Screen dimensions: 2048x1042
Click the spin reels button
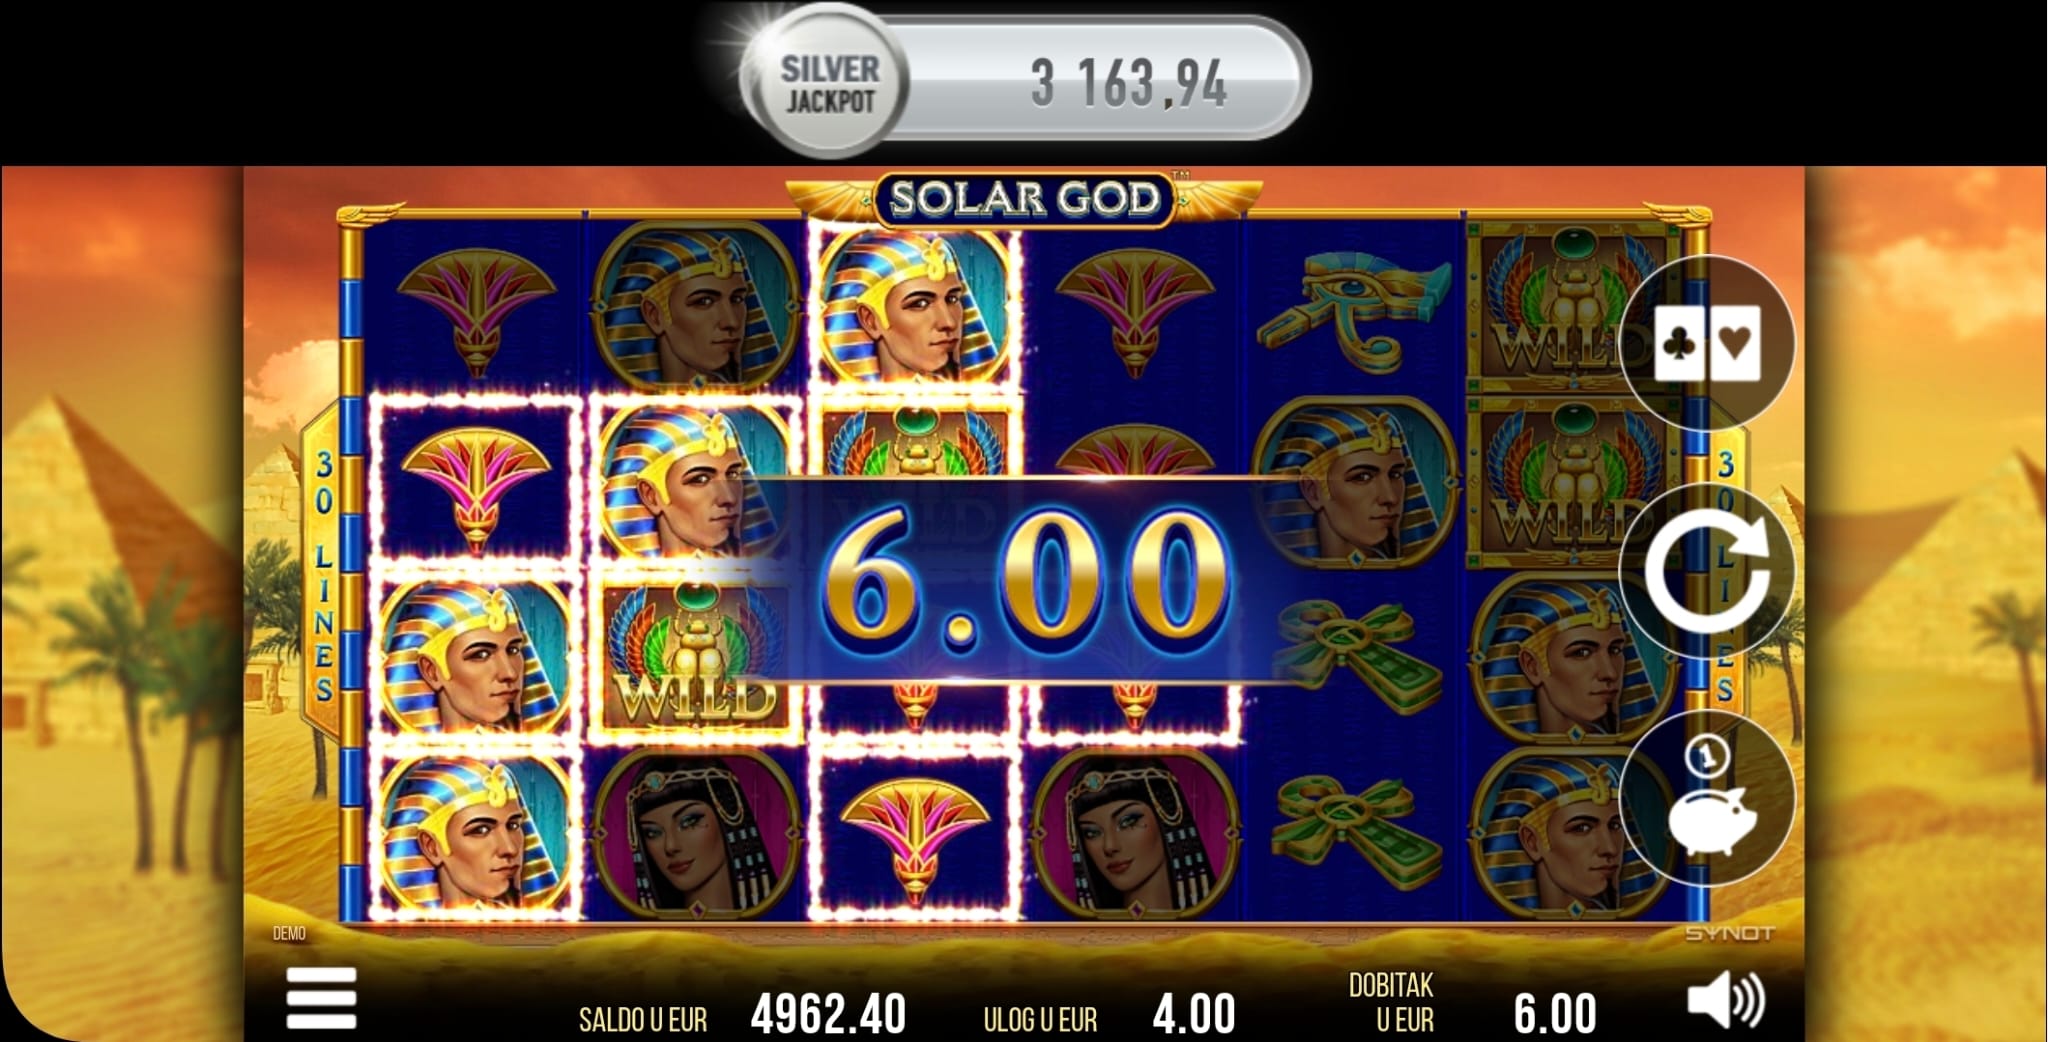point(1707,572)
